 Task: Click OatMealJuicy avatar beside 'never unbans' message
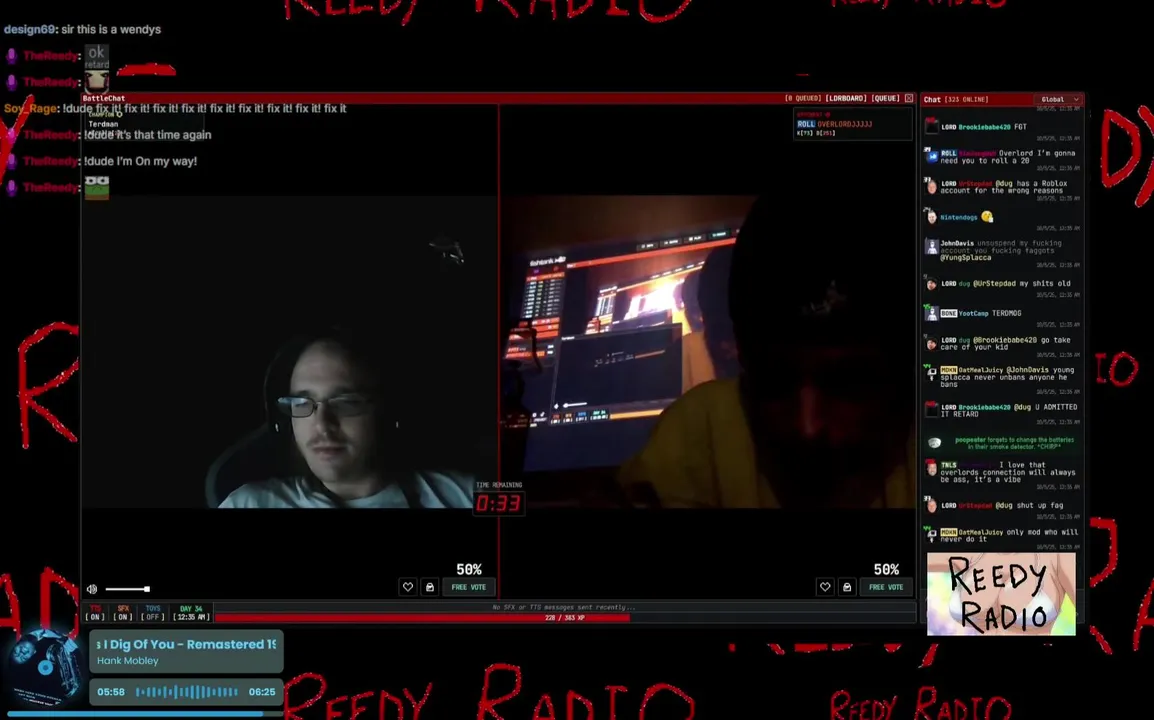point(932,373)
